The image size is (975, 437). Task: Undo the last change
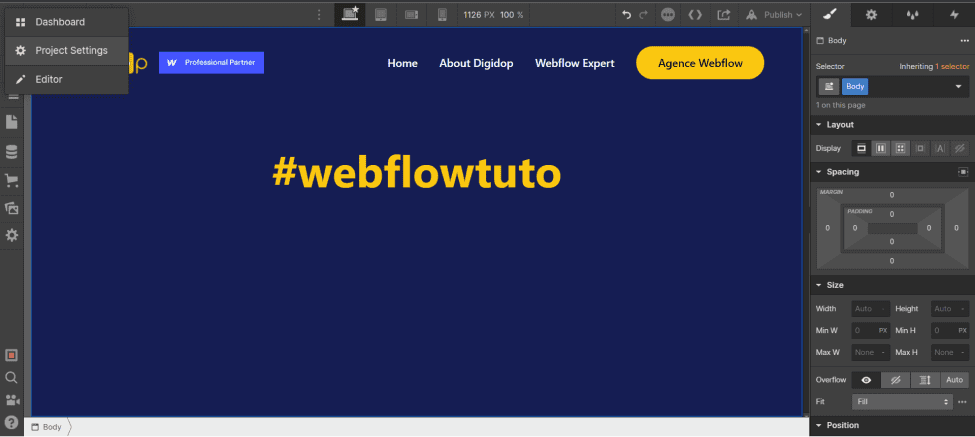627,14
